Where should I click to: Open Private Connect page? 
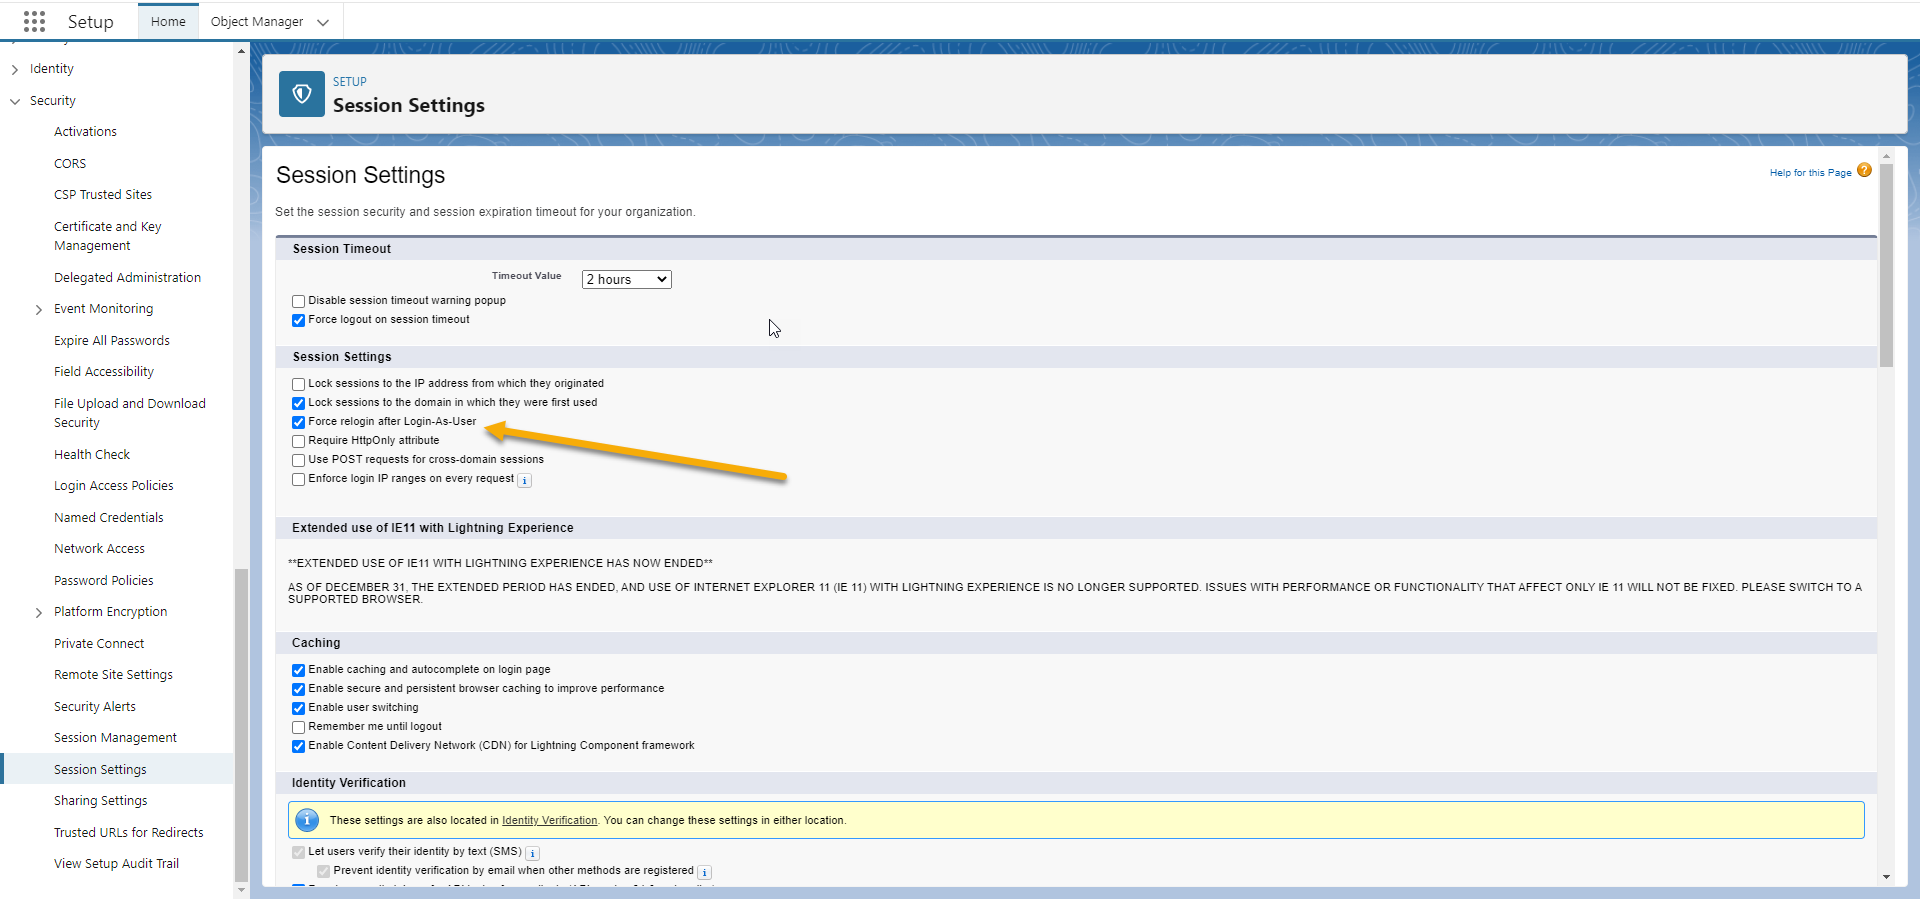tap(99, 644)
